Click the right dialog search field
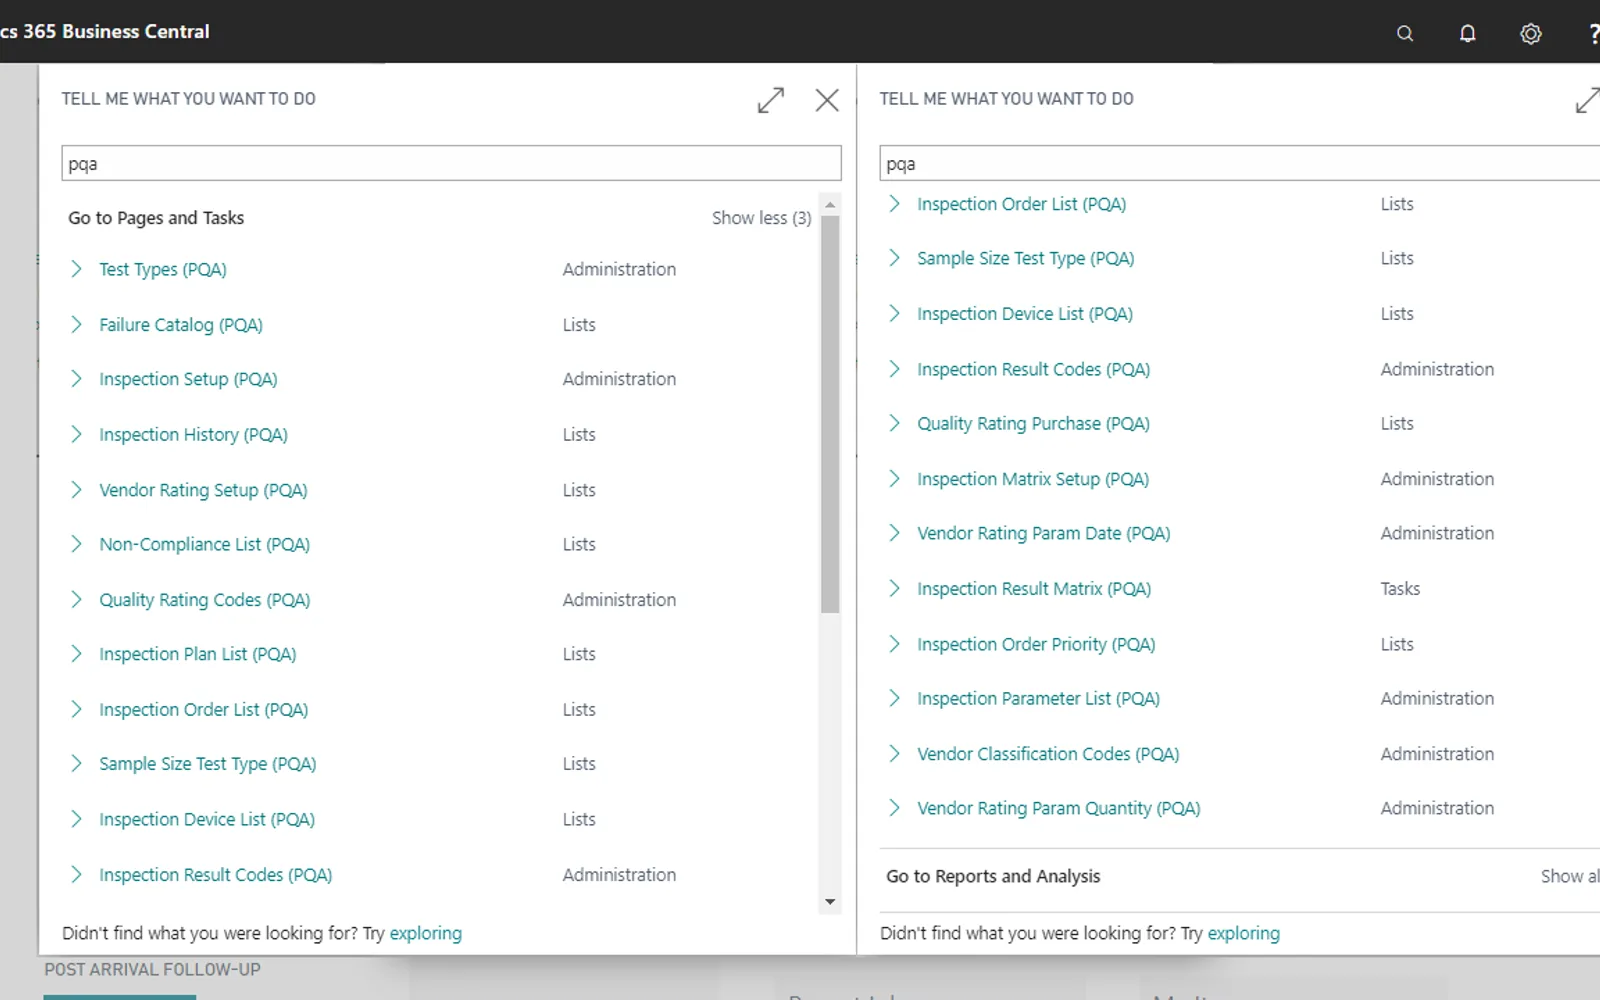The height and width of the screenshot is (1000, 1600). point(1240,163)
